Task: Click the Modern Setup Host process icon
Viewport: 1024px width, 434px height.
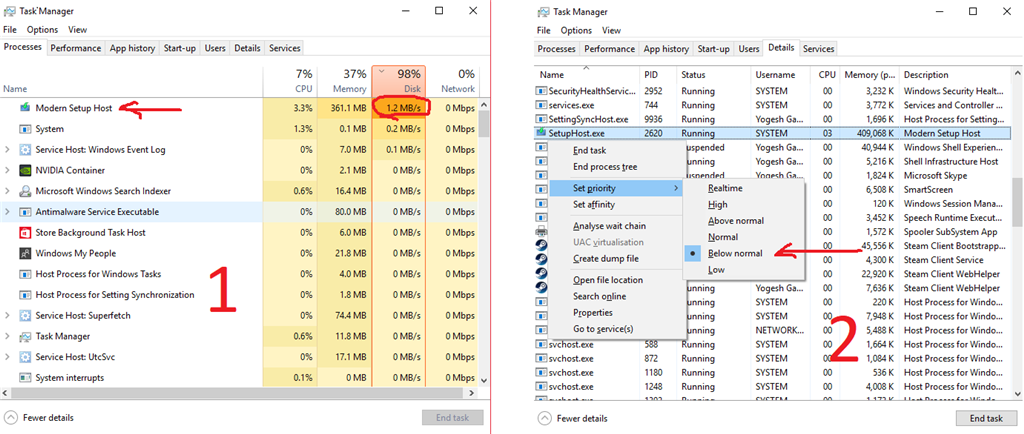Action: [25, 108]
